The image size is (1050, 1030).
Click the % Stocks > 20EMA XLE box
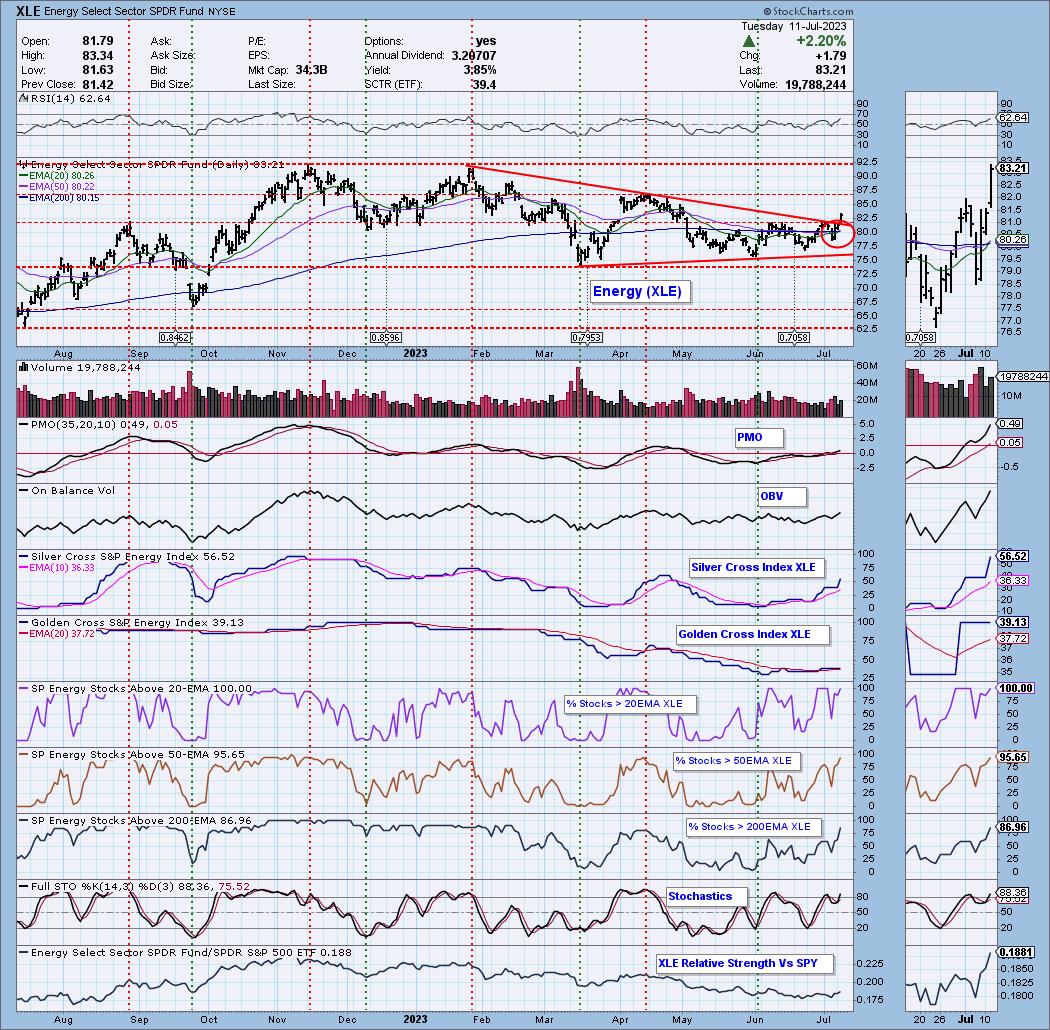click(629, 704)
